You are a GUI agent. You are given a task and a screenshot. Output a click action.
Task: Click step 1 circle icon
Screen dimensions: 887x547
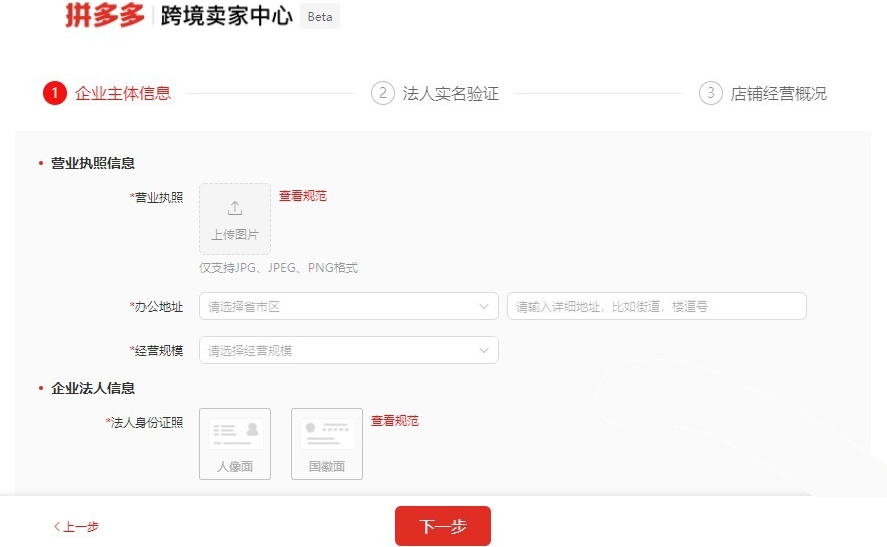click(x=54, y=93)
